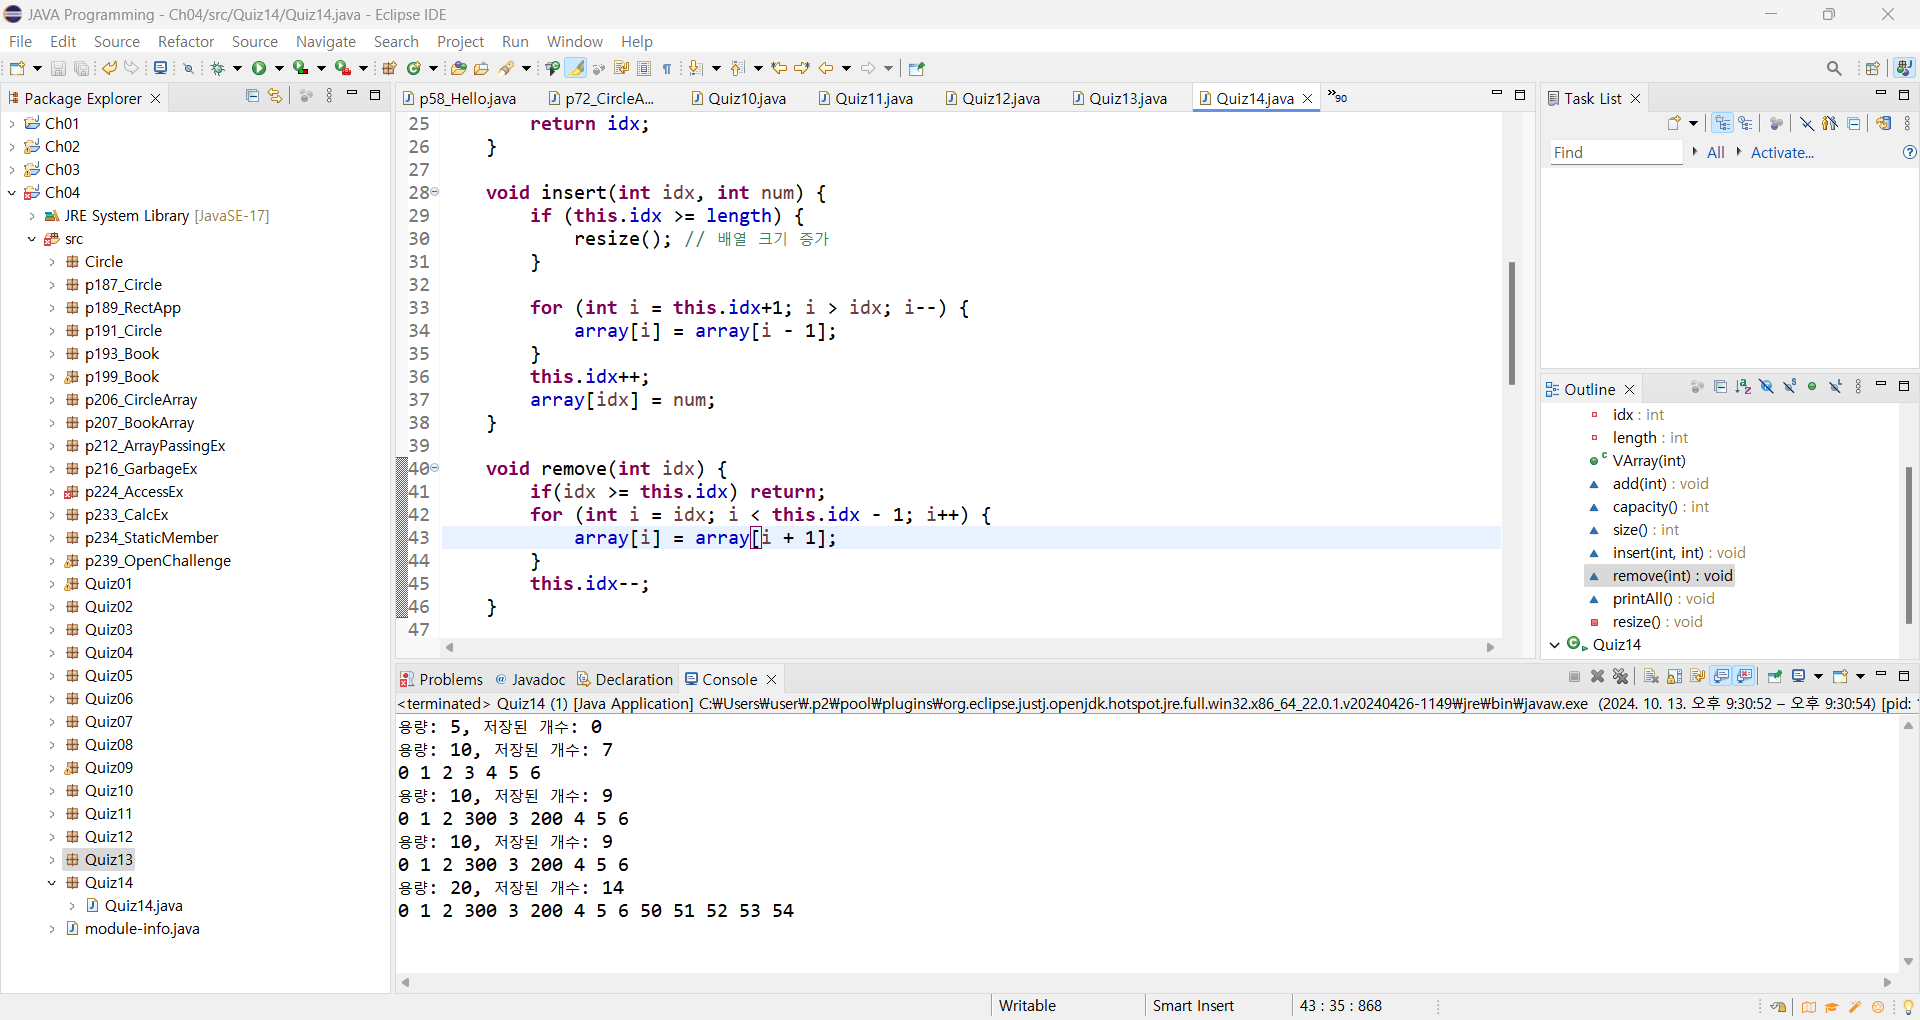
Task: Expand the Ch01 project
Action: (x=12, y=123)
